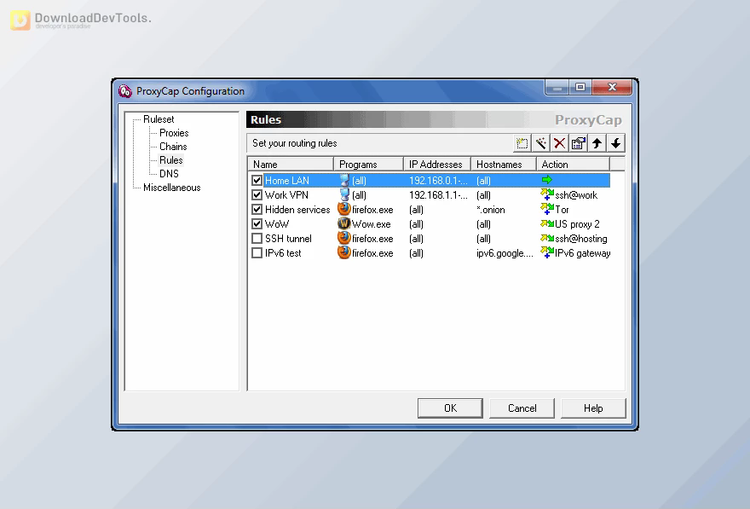The height and width of the screenshot is (509, 750).
Task: Click the redirect icon beside ssh@hosting
Action: [547, 238]
